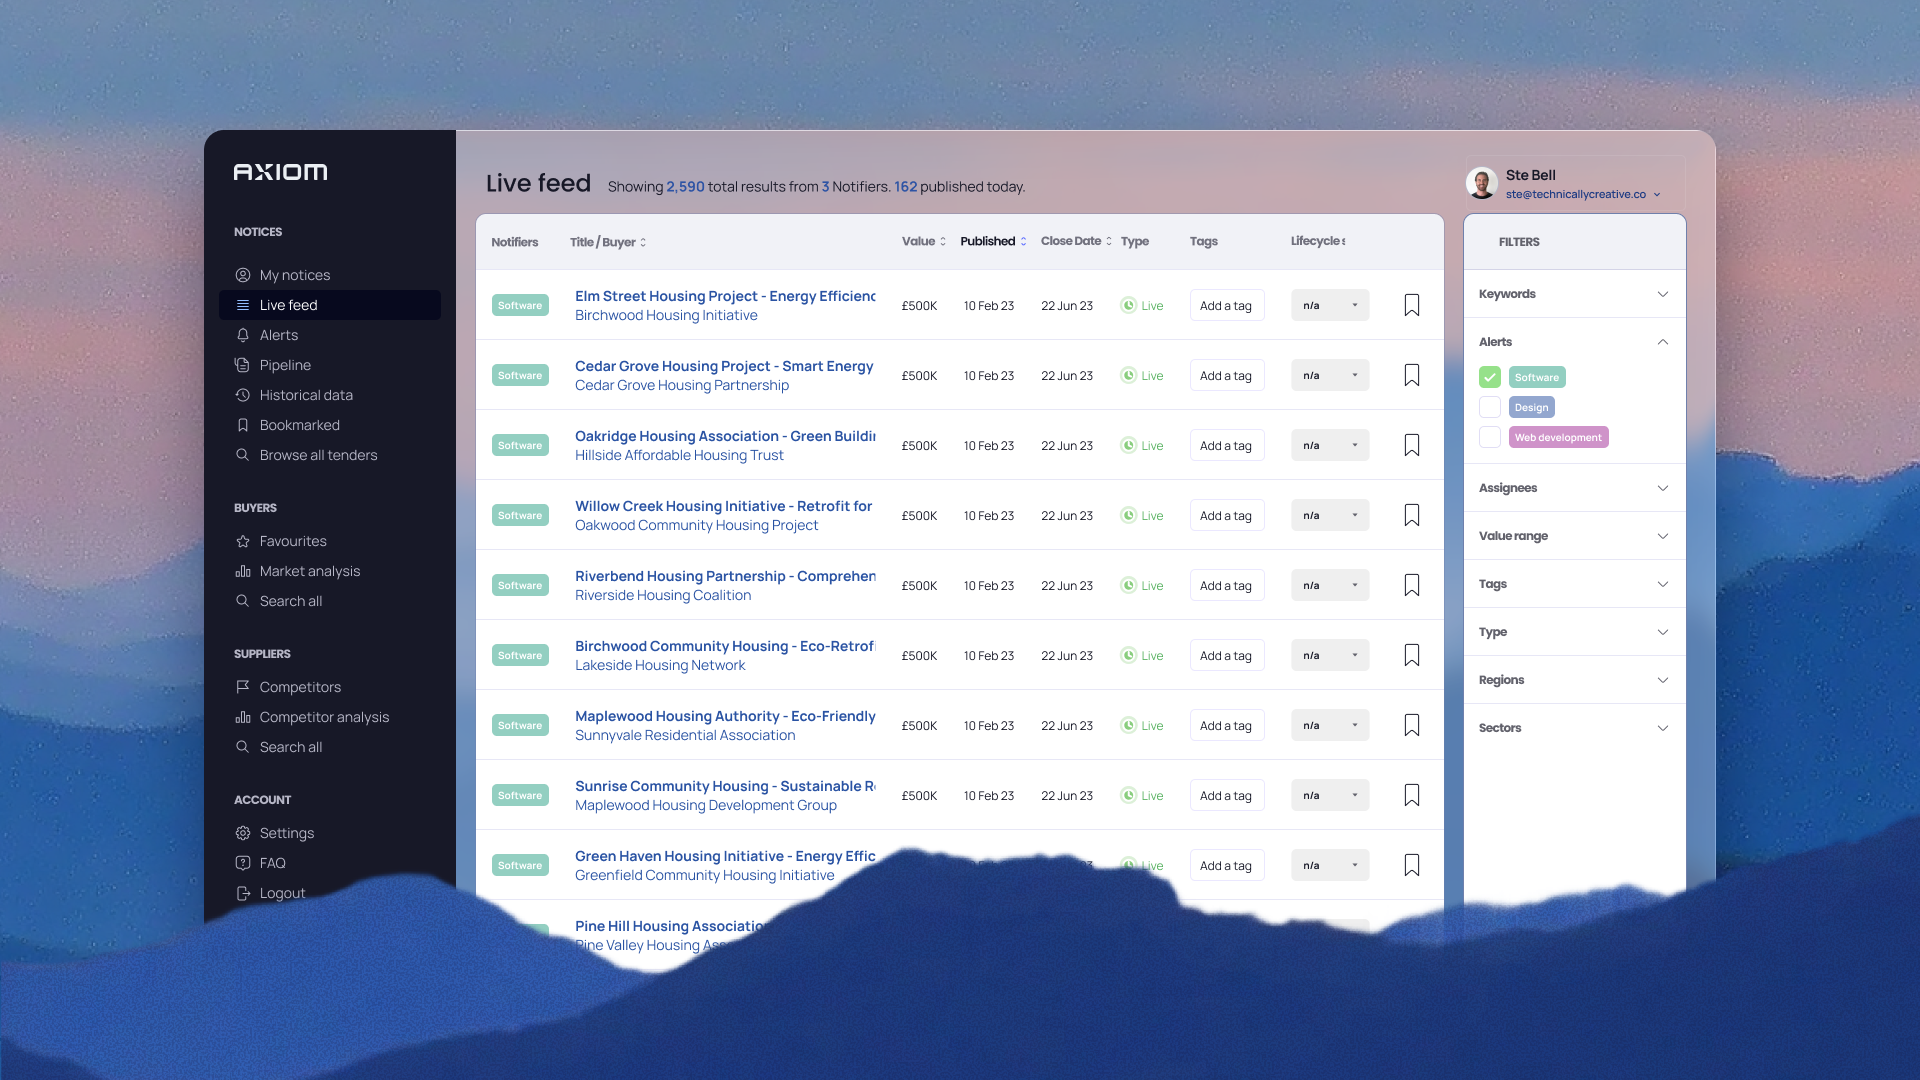1920x1080 pixels.
Task: Open lifecycle dropdown for Cedar Grove row
Action: (x=1329, y=376)
